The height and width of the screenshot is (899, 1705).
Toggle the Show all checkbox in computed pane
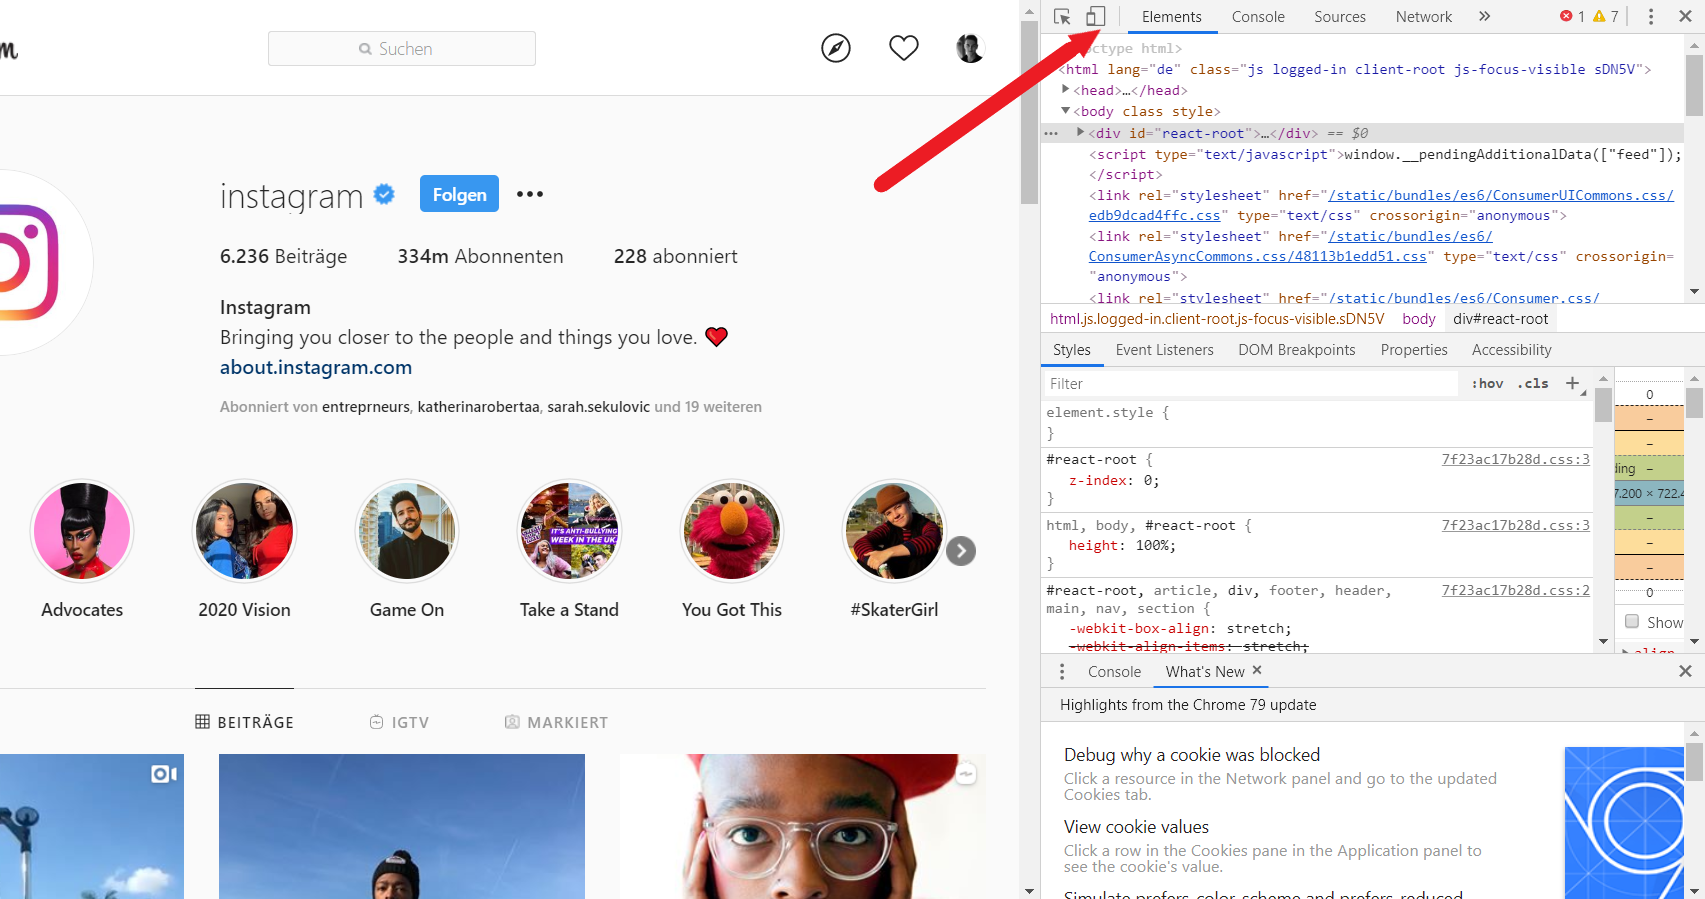[1632, 622]
